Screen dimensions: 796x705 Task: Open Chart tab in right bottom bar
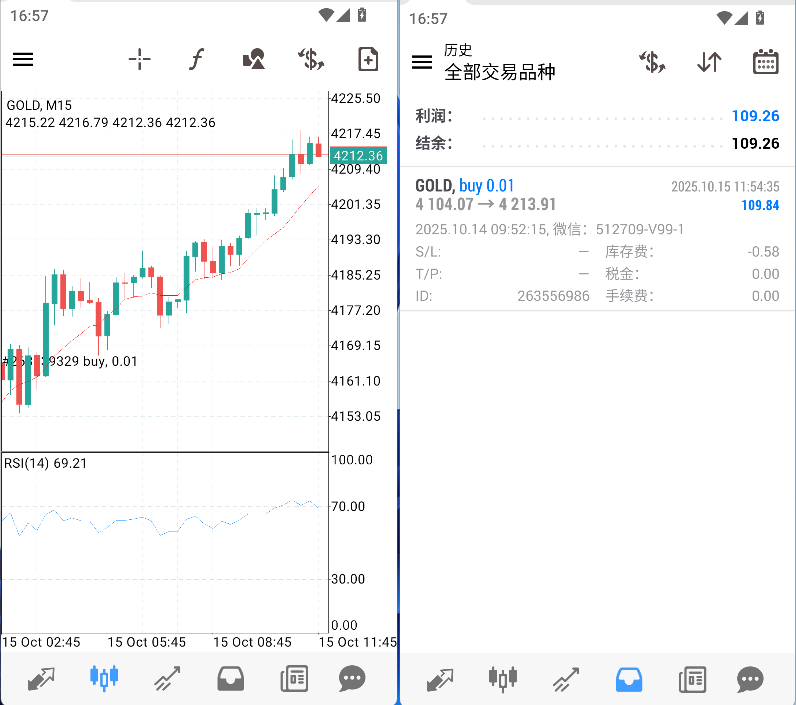click(501, 680)
